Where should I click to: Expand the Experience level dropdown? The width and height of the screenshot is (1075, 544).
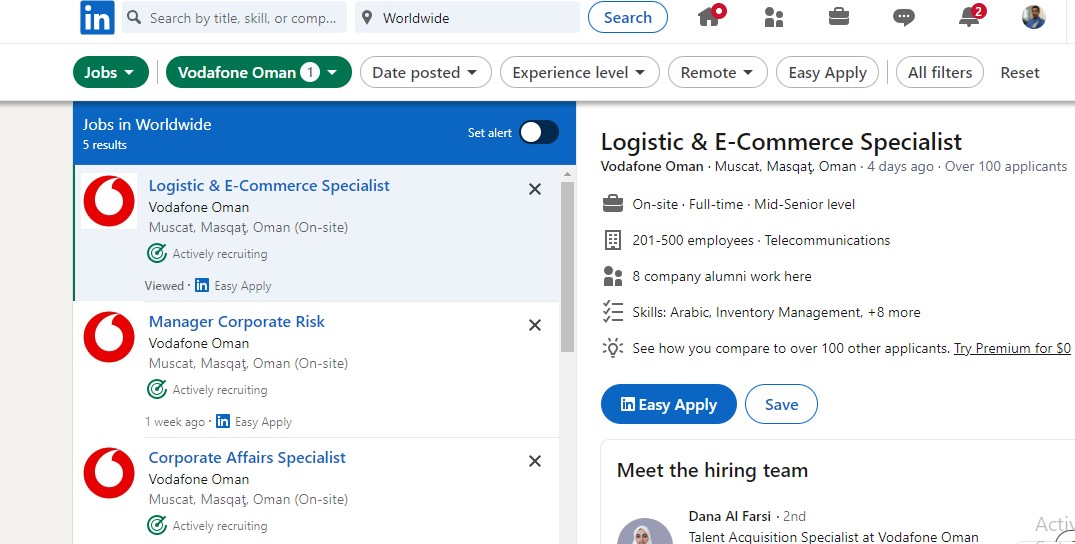coord(579,72)
